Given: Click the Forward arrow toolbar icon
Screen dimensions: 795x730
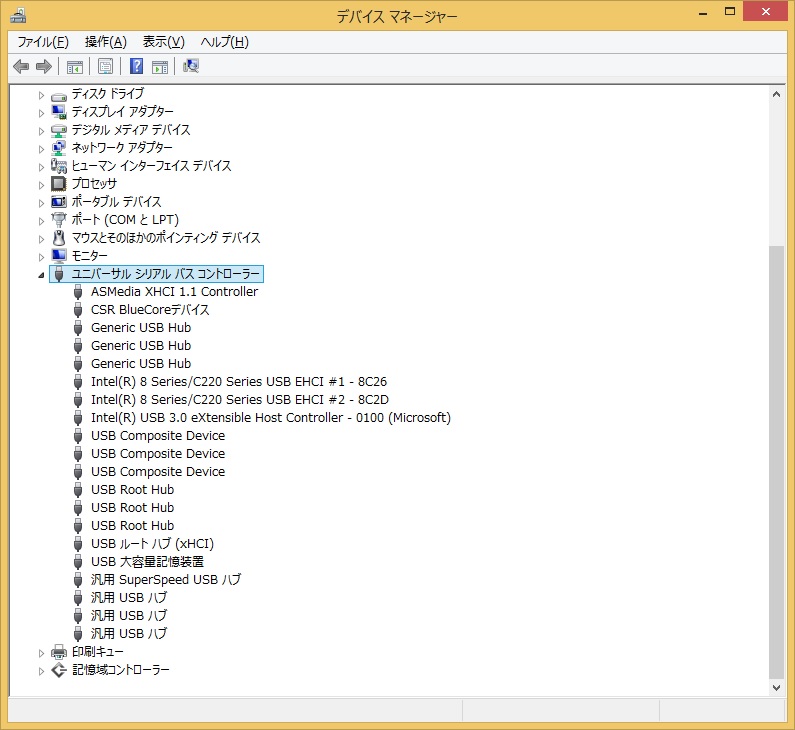Looking at the screenshot, I should click(44, 66).
